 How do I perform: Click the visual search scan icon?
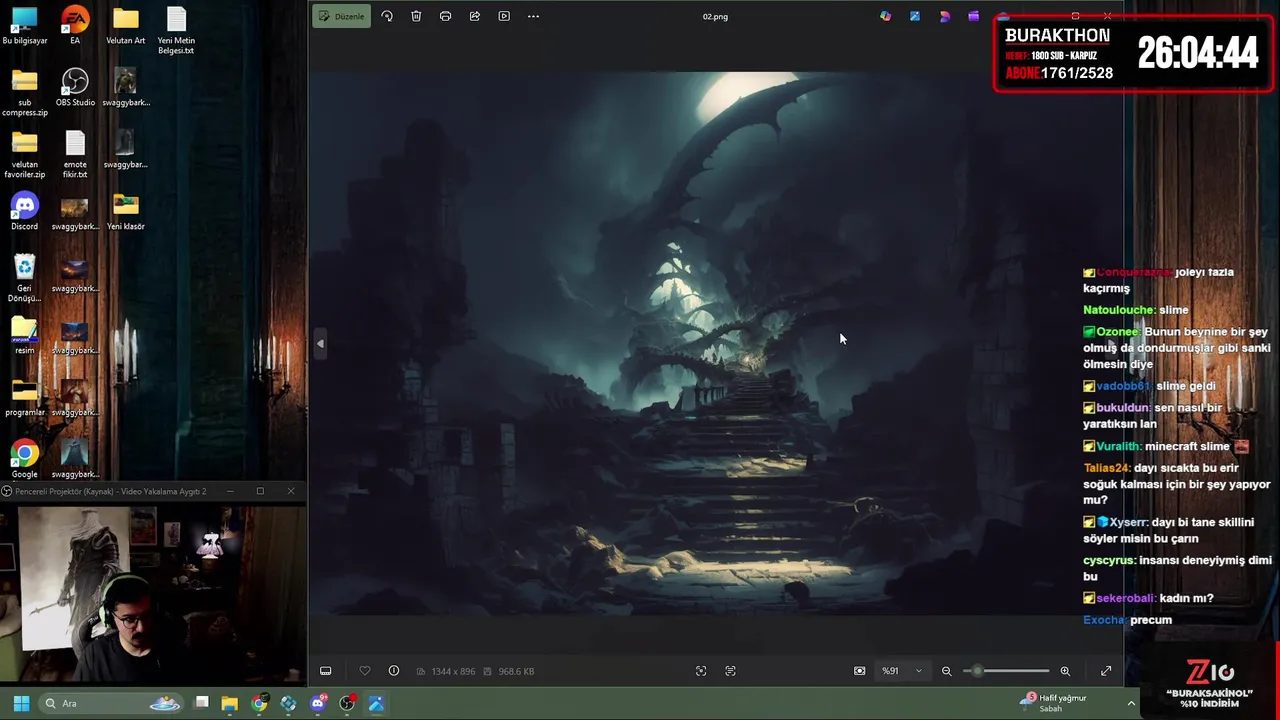click(701, 671)
